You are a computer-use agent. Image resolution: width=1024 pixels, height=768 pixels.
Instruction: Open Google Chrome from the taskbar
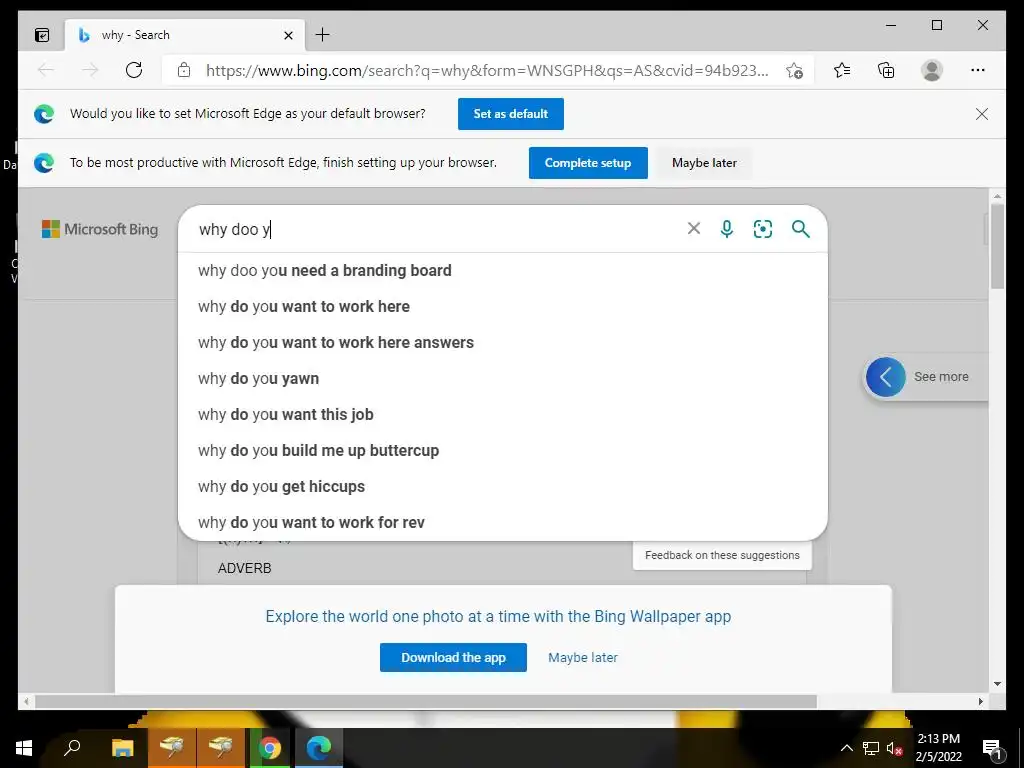point(269,748)
